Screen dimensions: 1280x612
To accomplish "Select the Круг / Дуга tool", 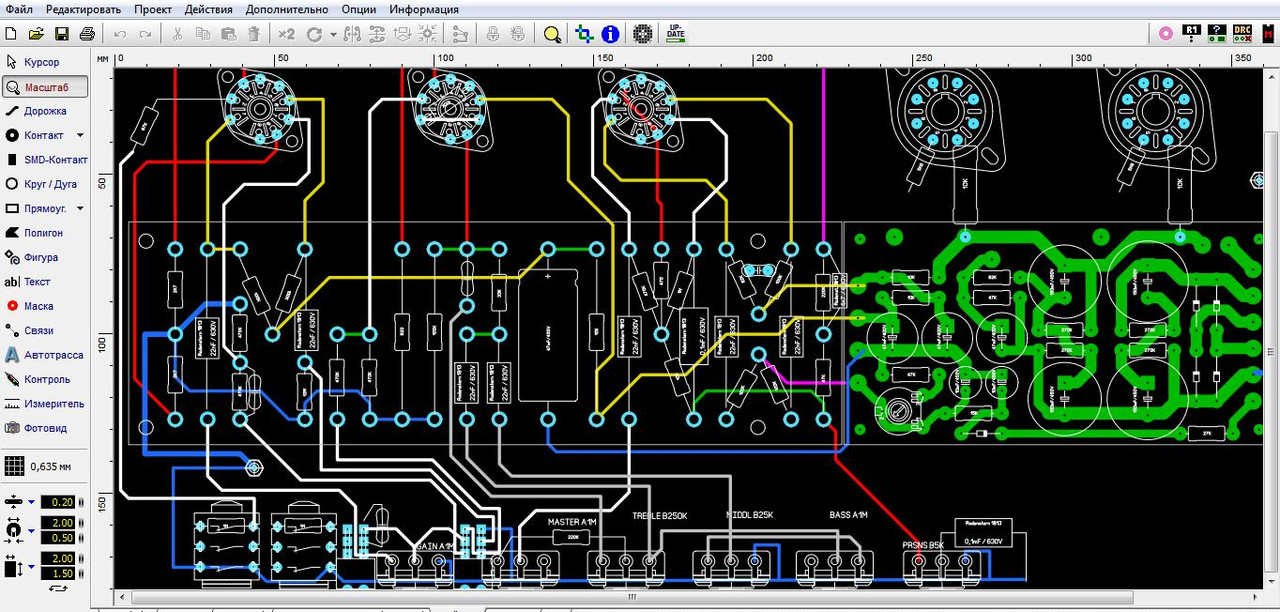I will [x=44, y=184].
